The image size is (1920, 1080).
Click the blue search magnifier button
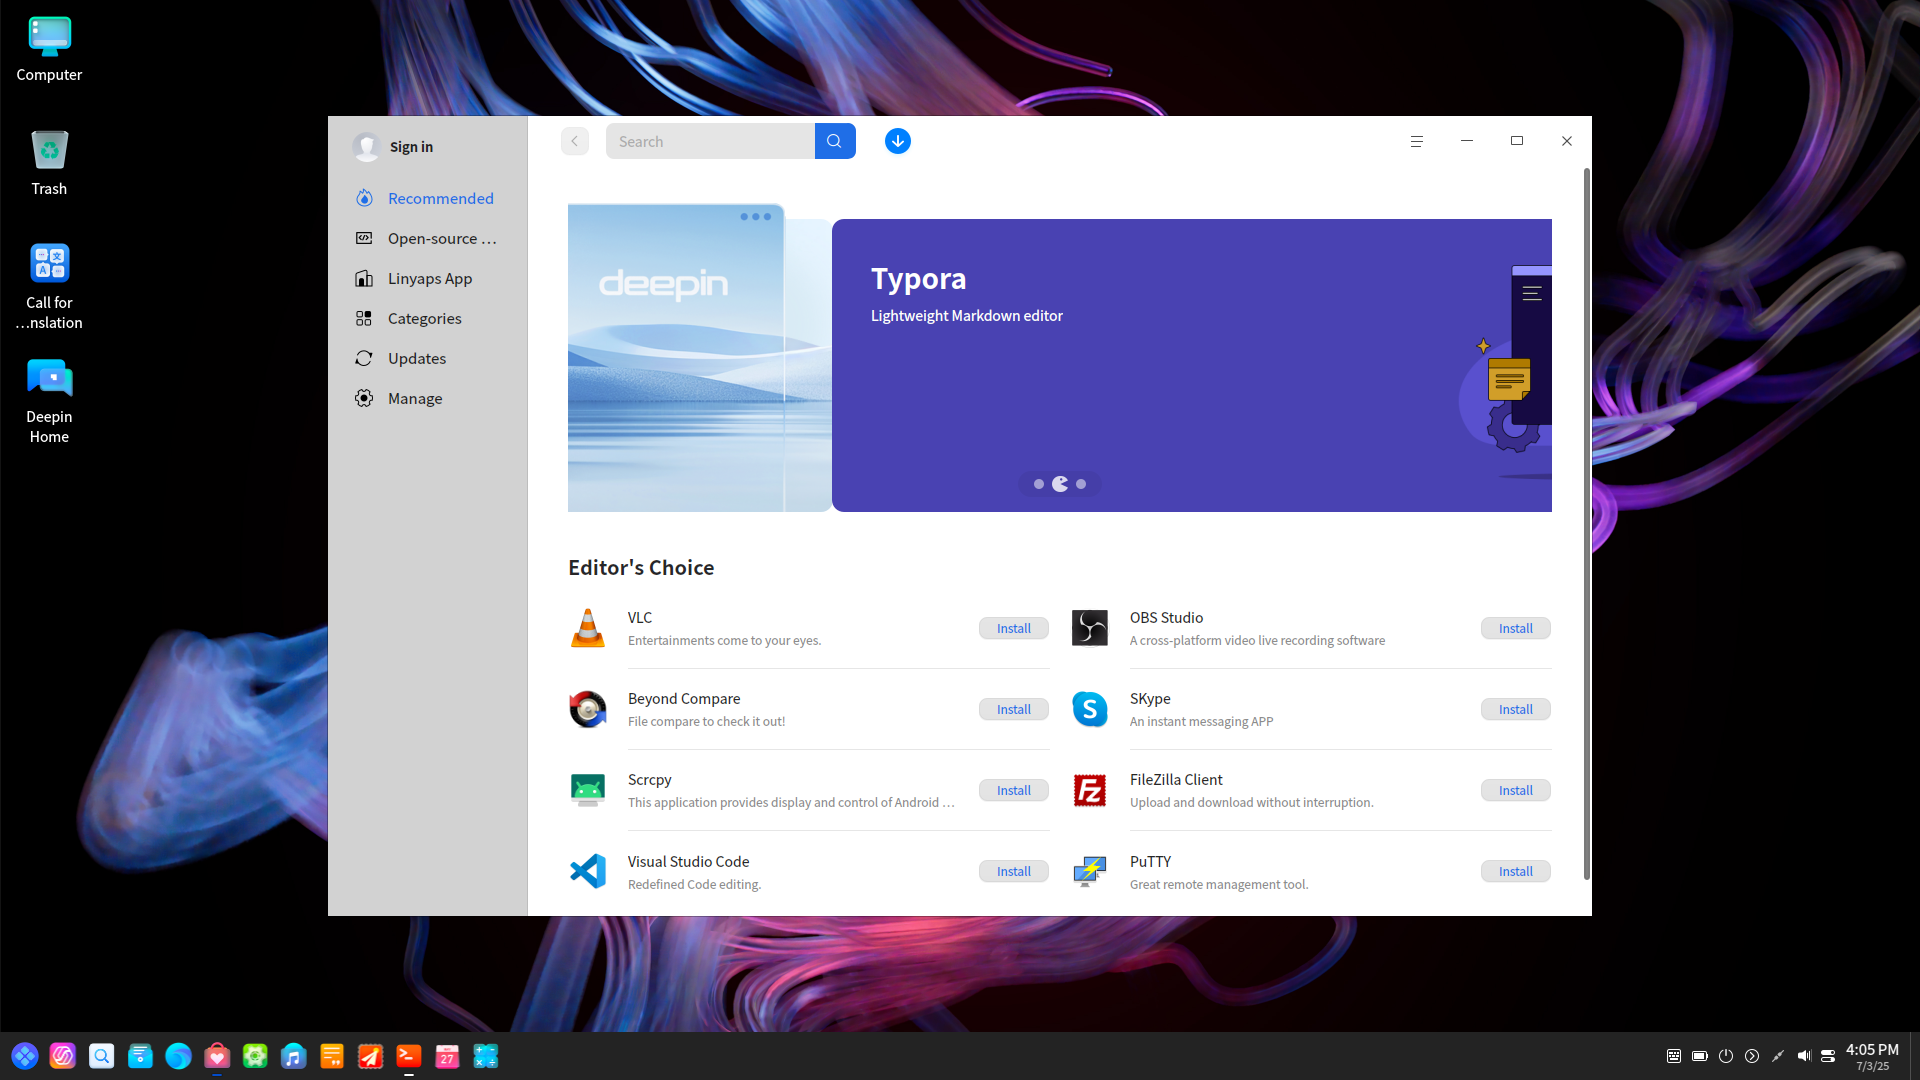[835, 141]
